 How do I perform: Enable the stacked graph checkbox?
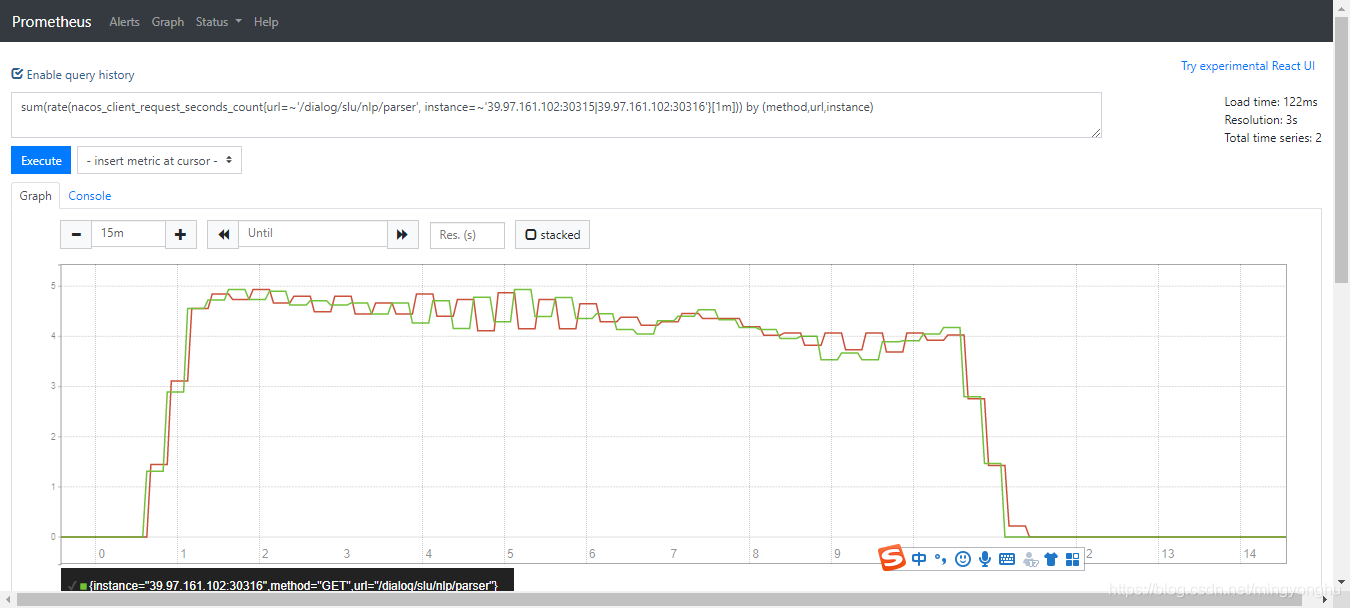530,234
